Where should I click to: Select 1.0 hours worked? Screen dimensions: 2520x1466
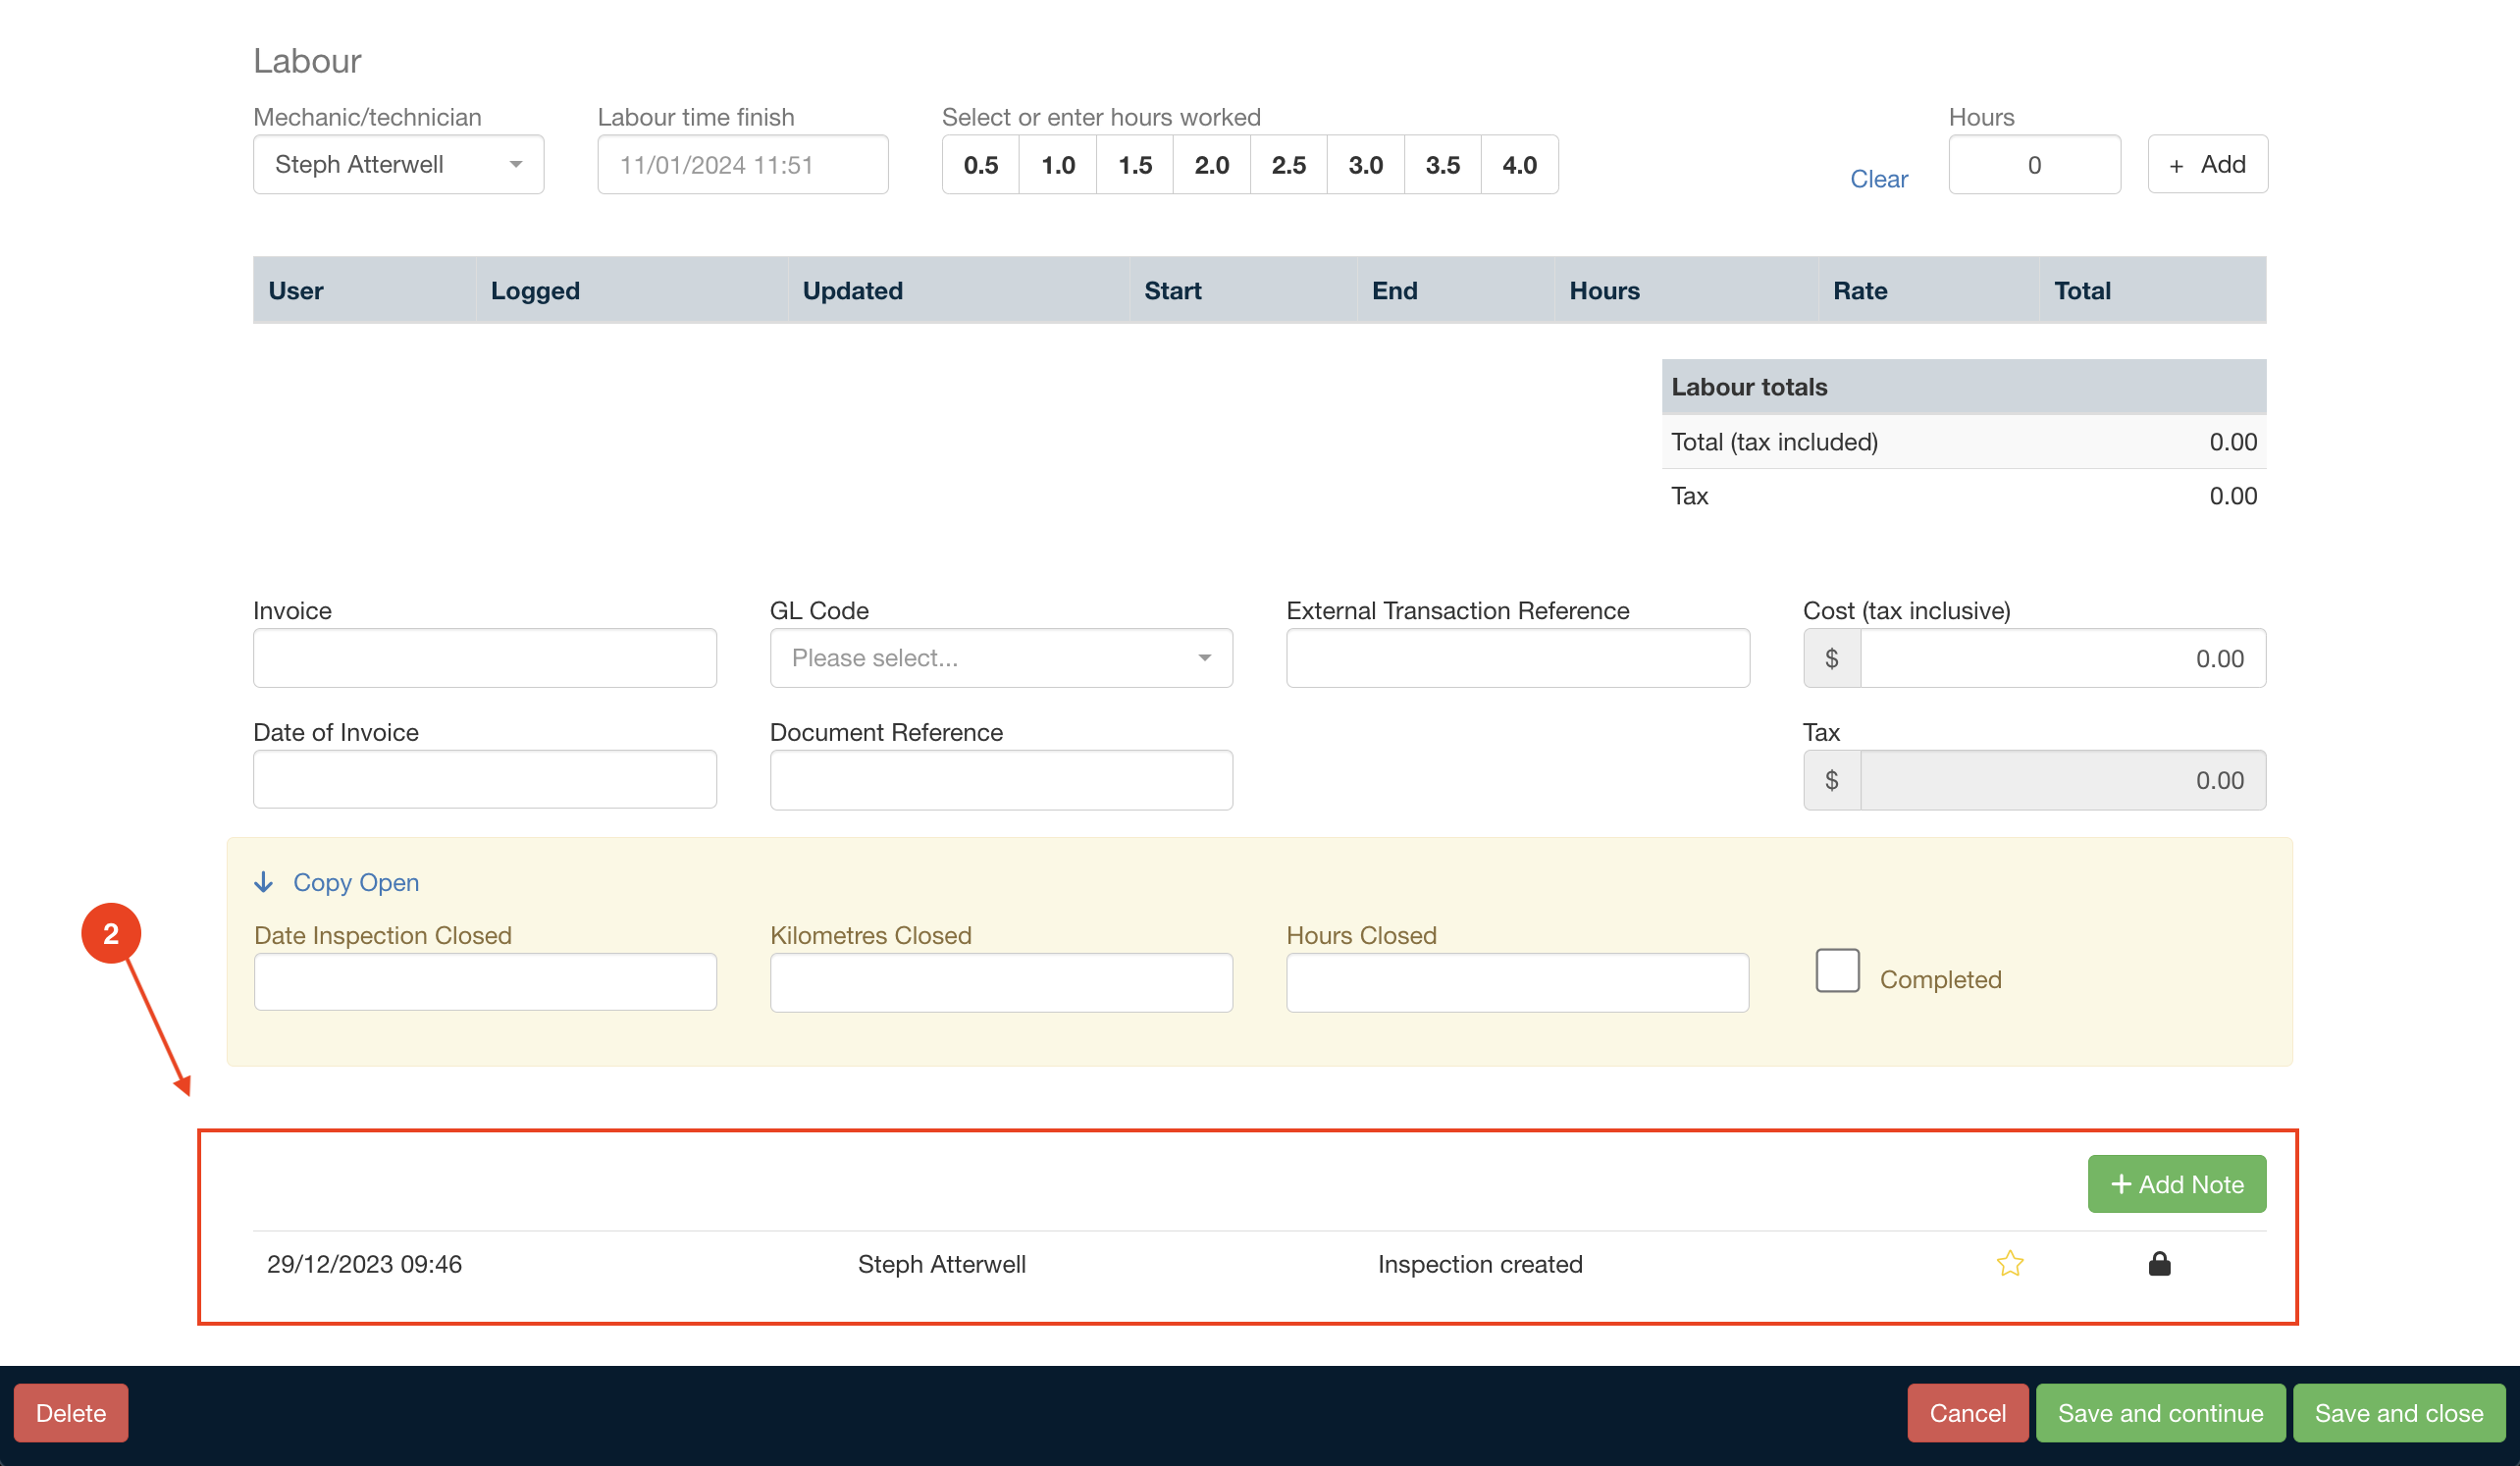point(1058,165)
